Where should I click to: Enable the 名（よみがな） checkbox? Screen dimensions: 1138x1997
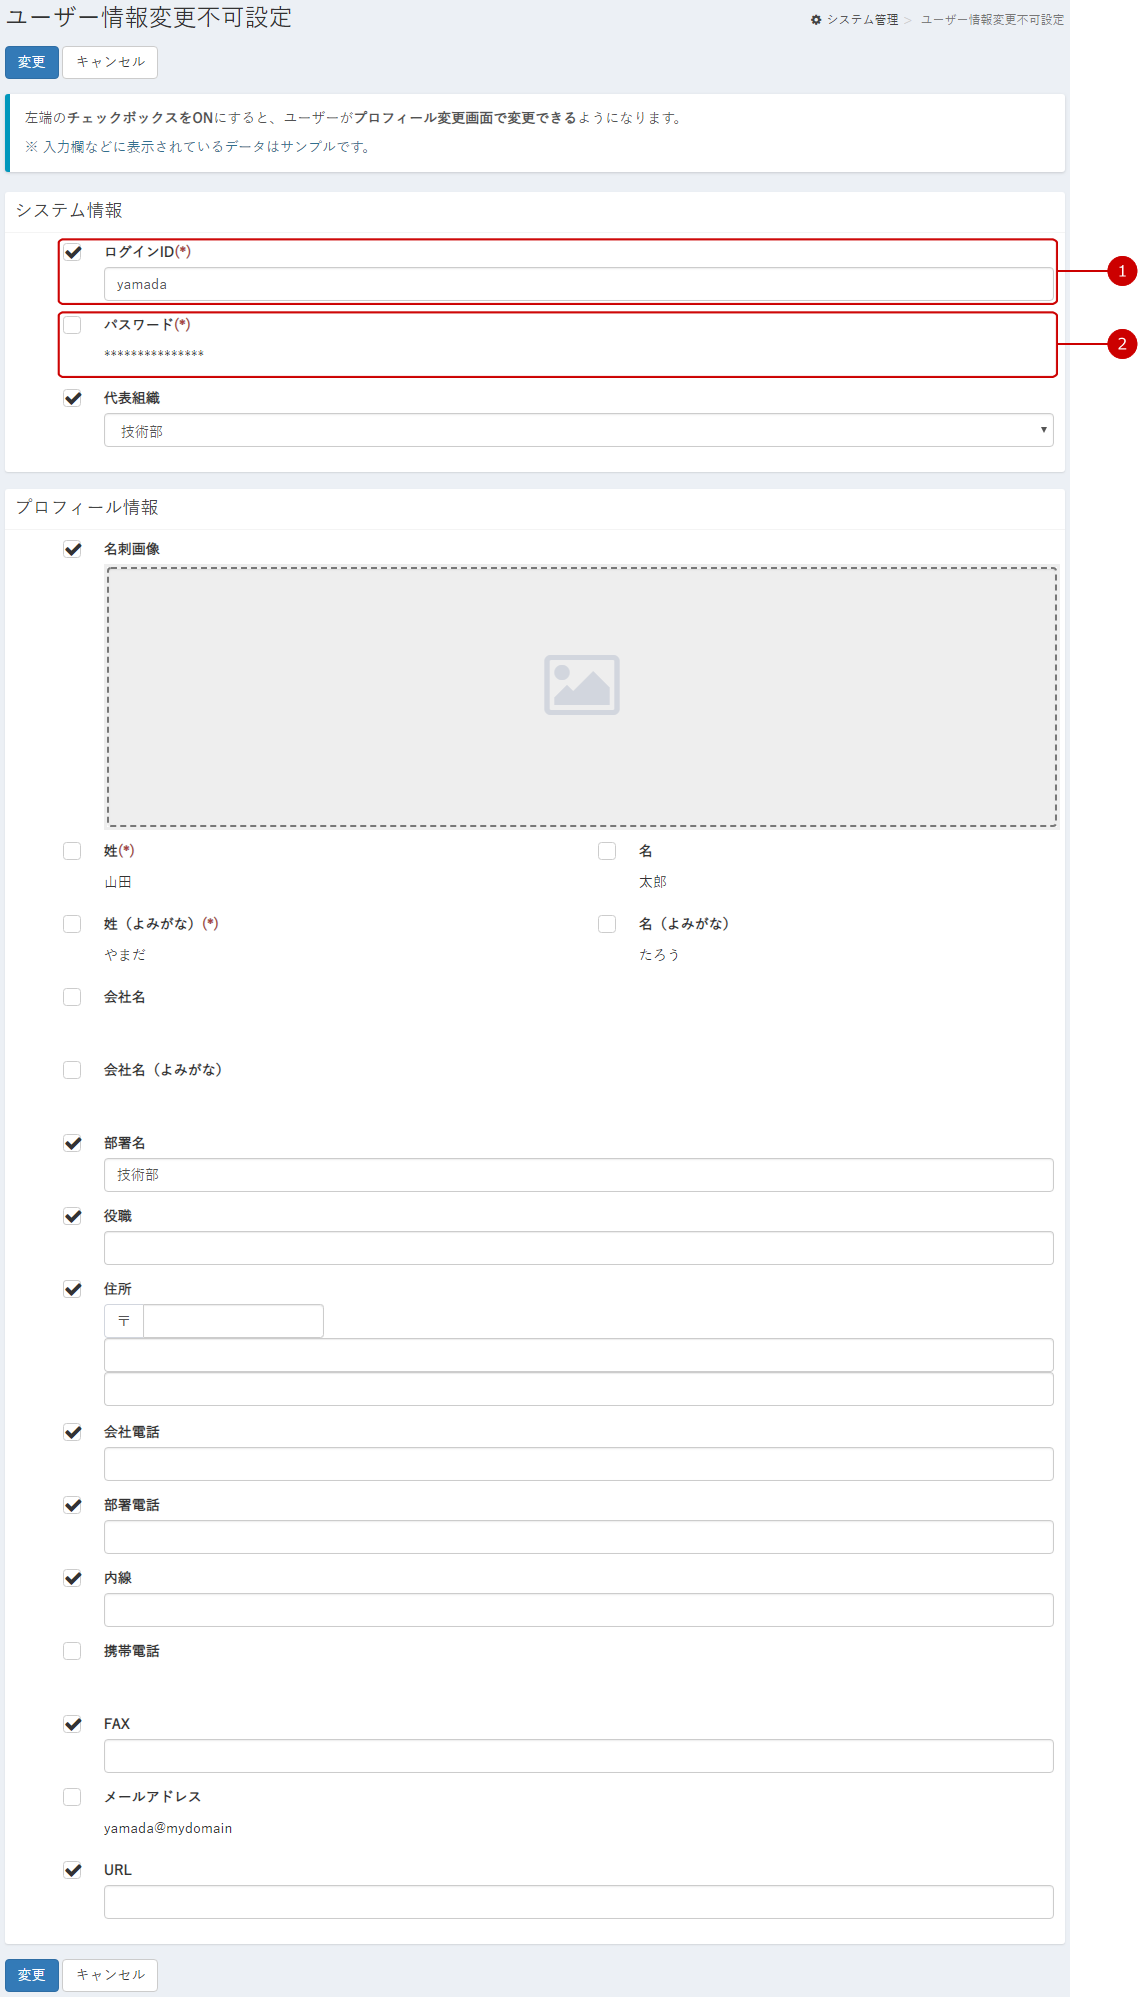click(x=607, y=924)
